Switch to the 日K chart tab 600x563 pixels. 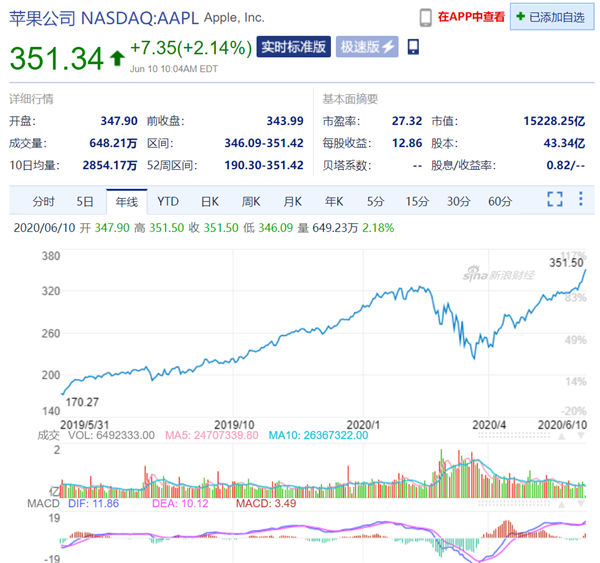pos(210,201)
